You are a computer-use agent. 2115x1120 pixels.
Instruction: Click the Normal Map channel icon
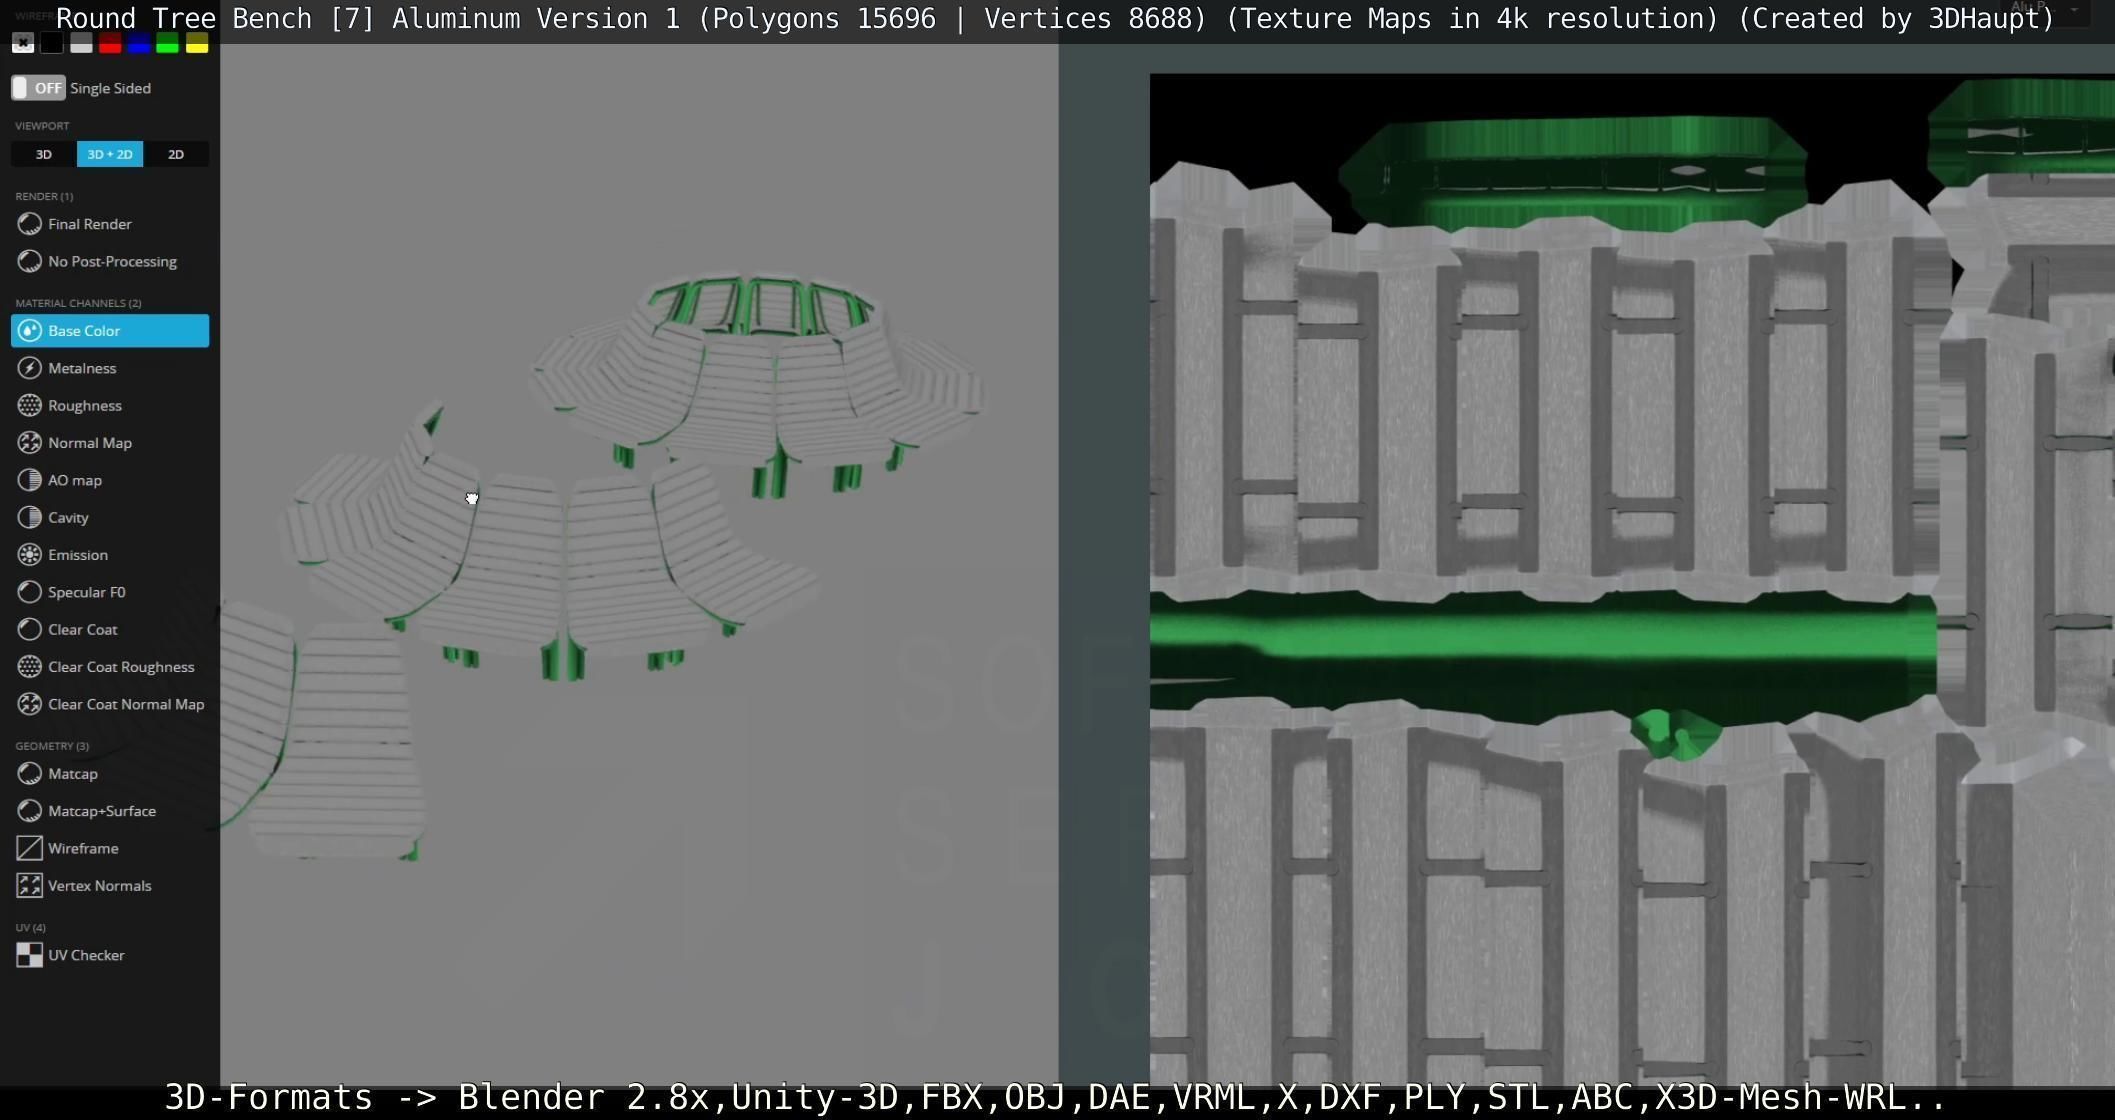click(x=30, y=443)
